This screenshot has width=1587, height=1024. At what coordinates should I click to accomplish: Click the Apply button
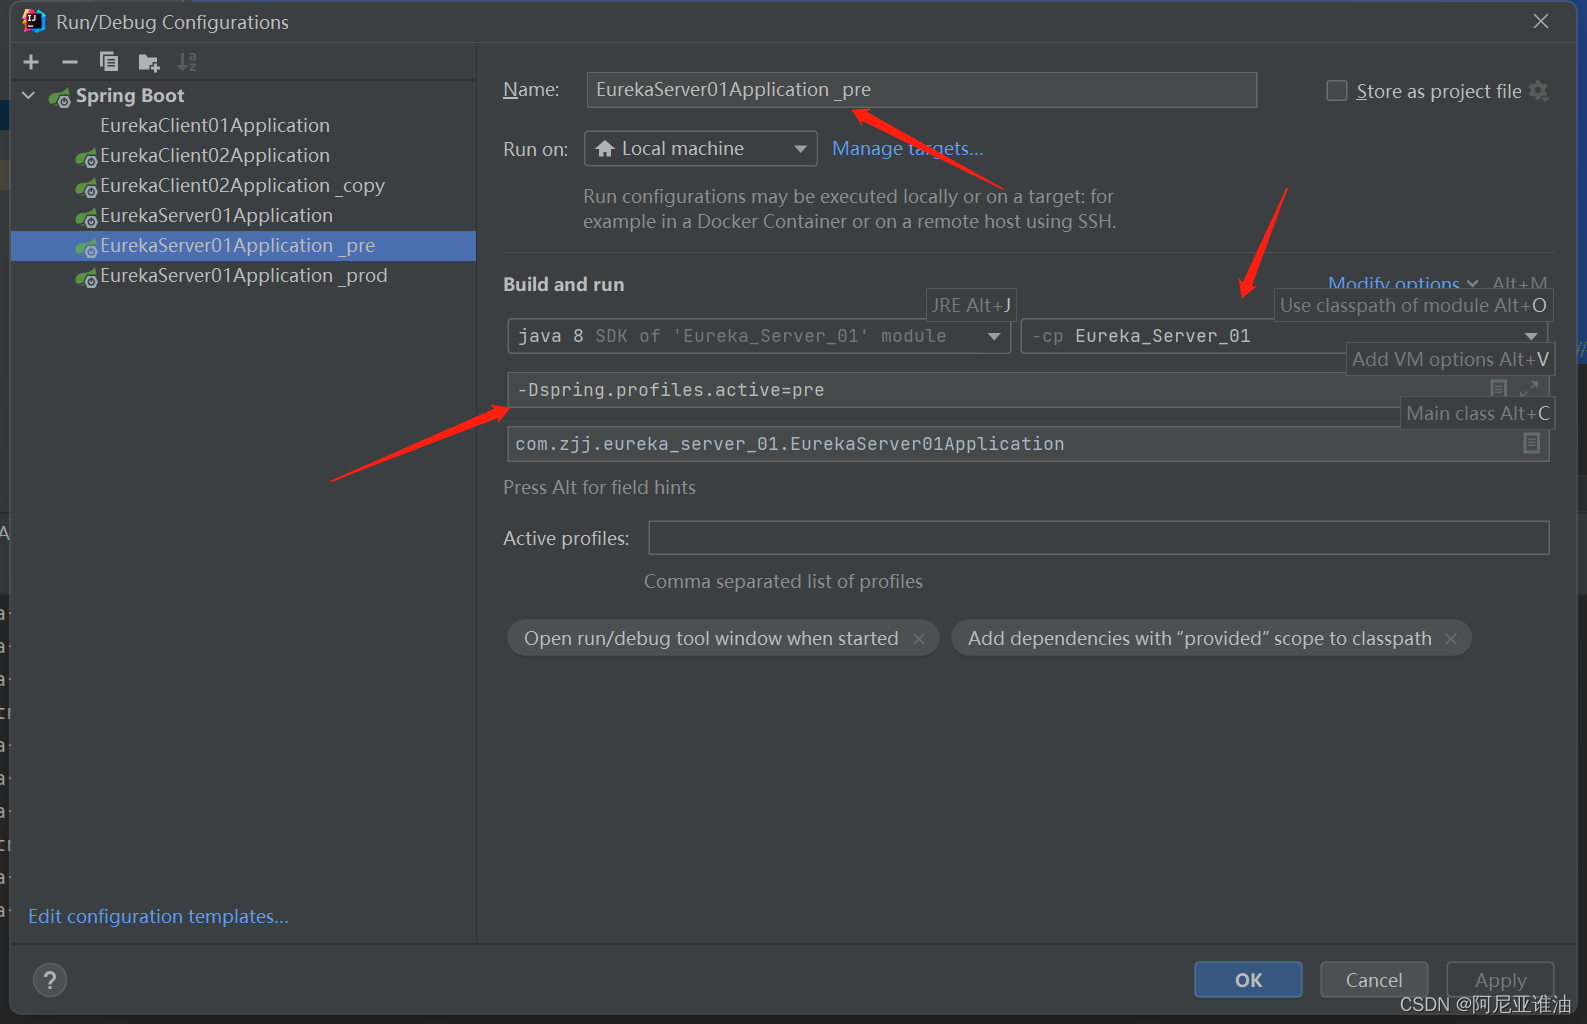pos(1500,980)
